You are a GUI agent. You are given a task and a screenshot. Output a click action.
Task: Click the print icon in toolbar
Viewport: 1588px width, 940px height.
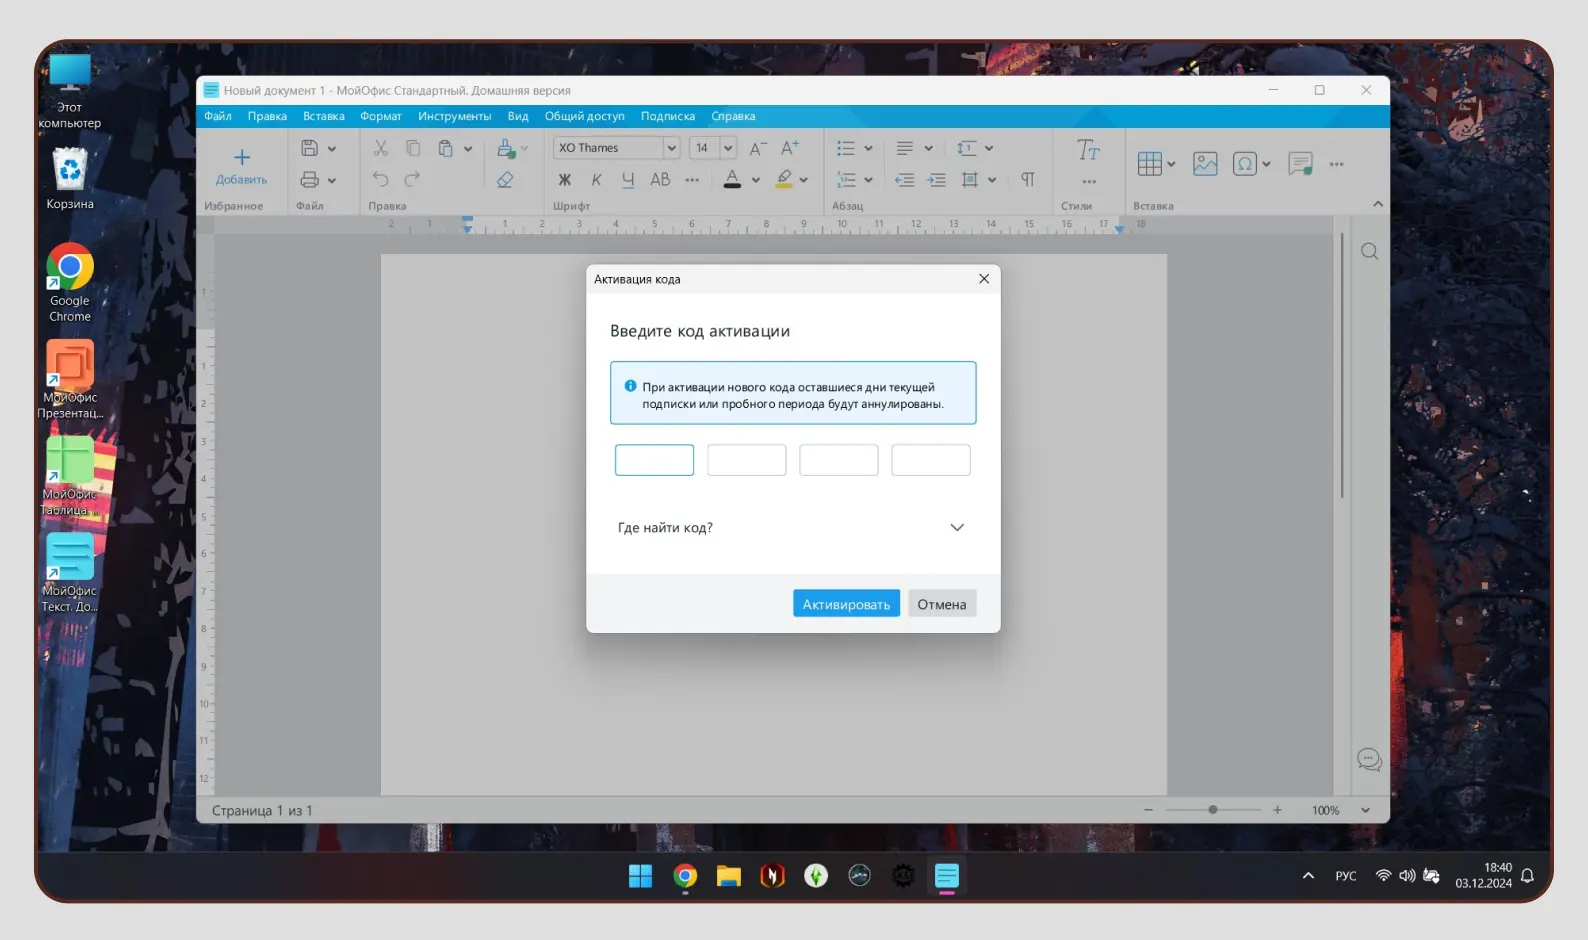pyautogui.click(x=310, y=180)
